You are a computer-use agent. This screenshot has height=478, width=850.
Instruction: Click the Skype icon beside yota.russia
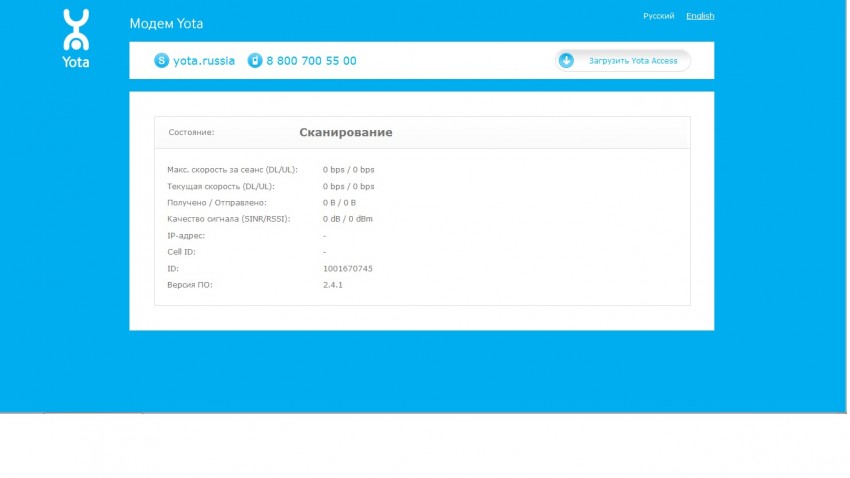point(162,61)
